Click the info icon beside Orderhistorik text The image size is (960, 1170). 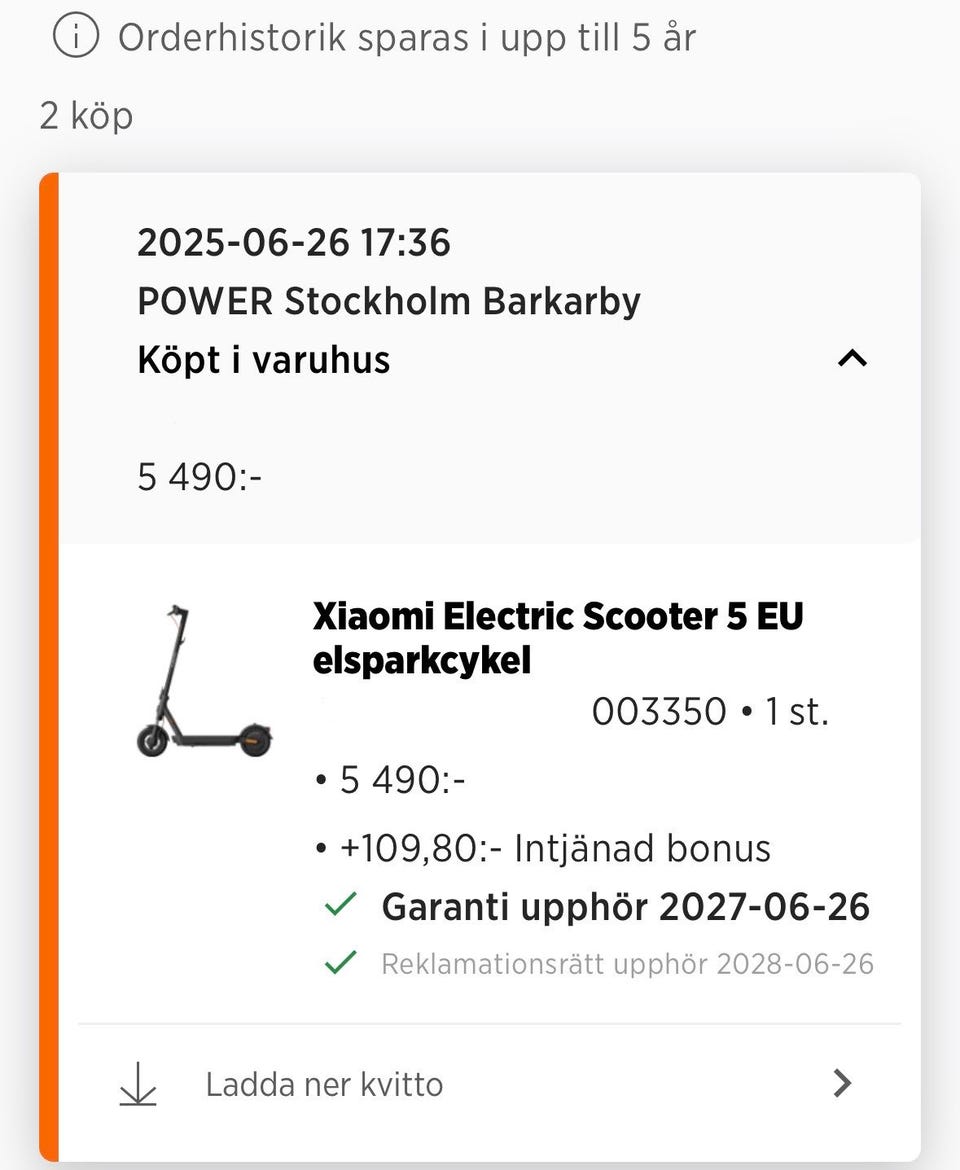(77, 38)
